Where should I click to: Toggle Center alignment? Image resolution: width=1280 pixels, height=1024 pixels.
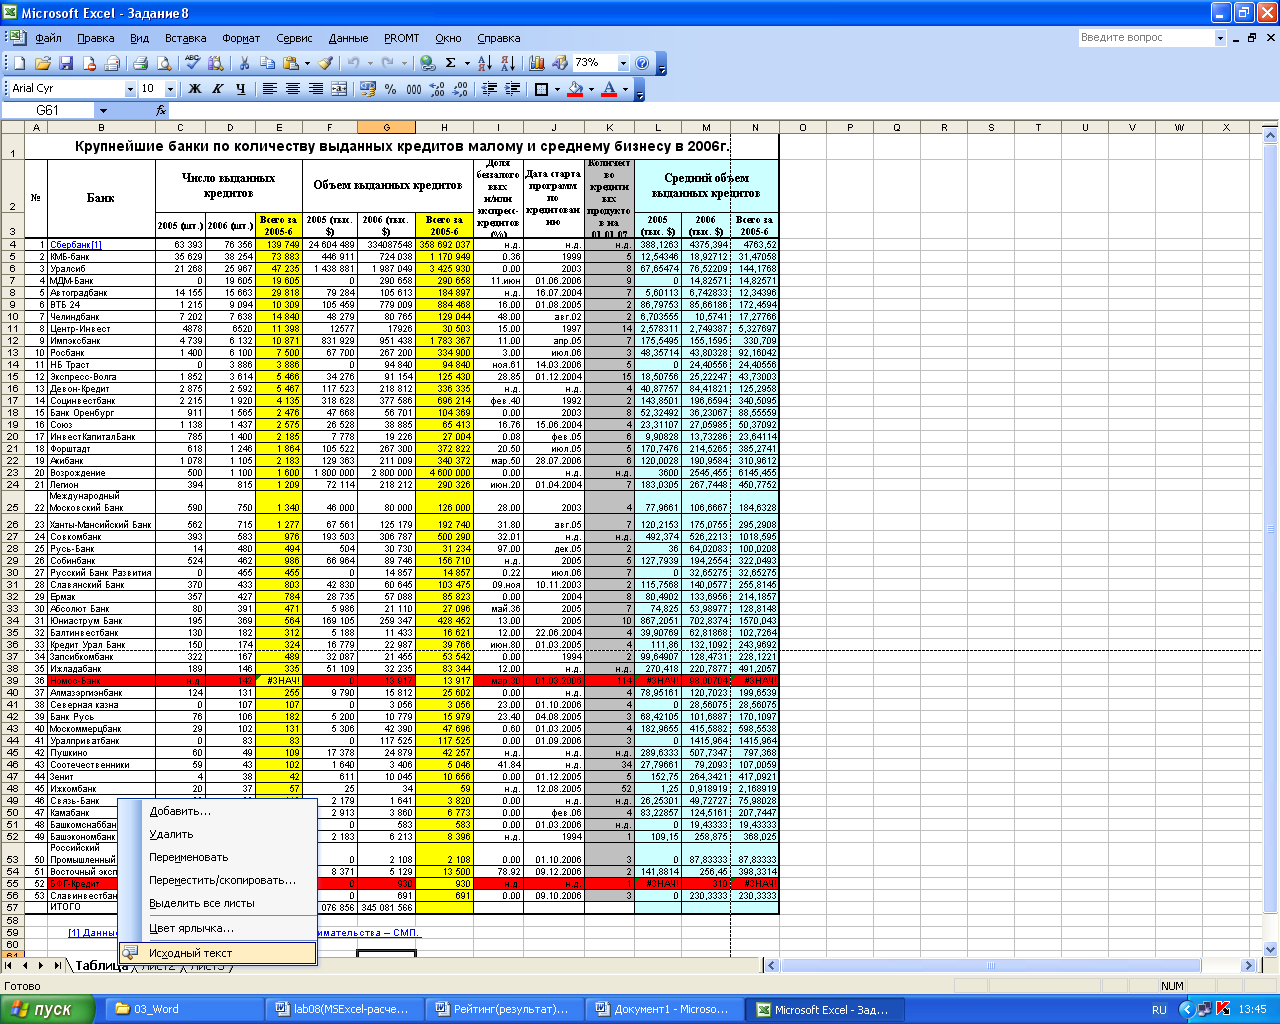292,89
